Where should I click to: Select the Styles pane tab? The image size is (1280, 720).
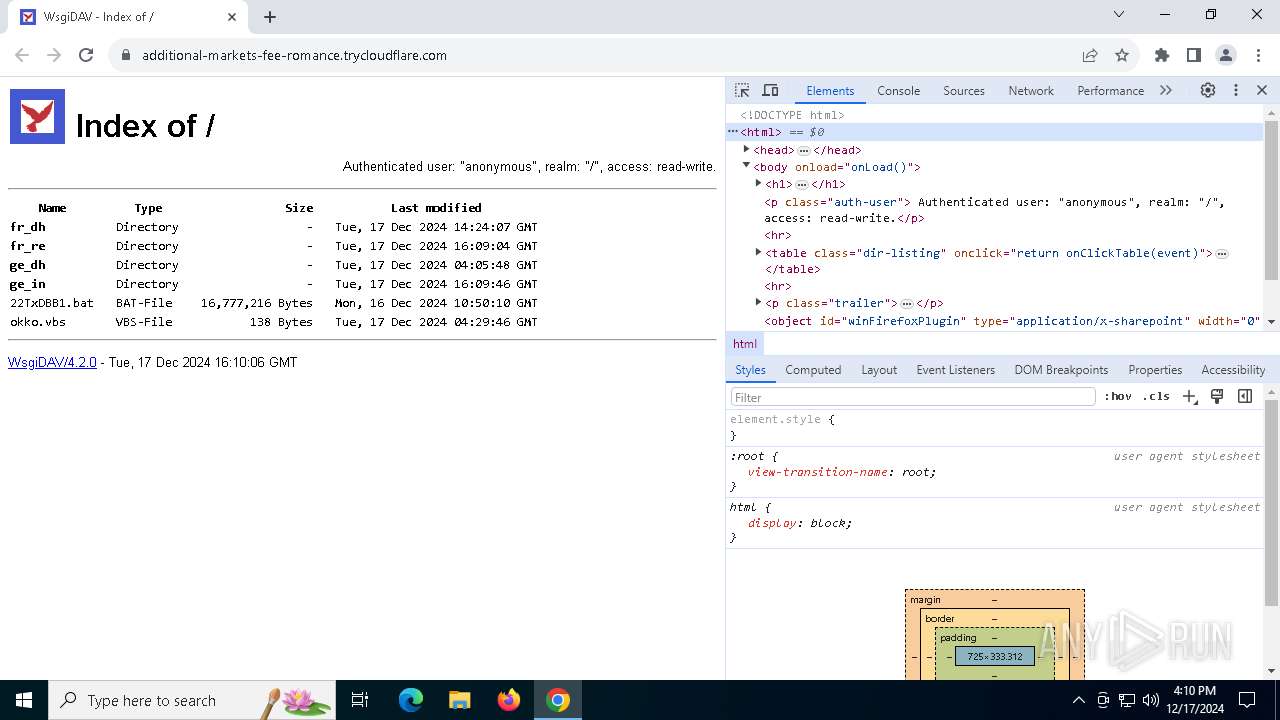click(750, 369)
